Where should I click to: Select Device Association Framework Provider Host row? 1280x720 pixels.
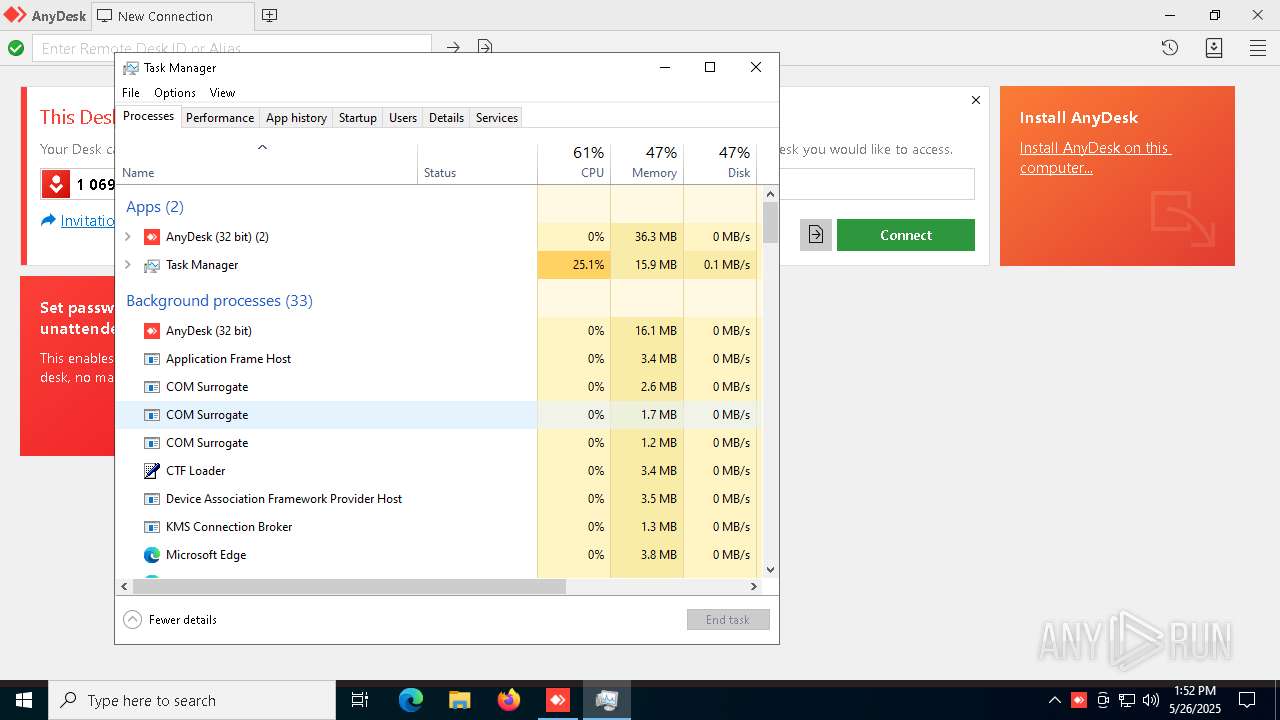click(437, 499)
